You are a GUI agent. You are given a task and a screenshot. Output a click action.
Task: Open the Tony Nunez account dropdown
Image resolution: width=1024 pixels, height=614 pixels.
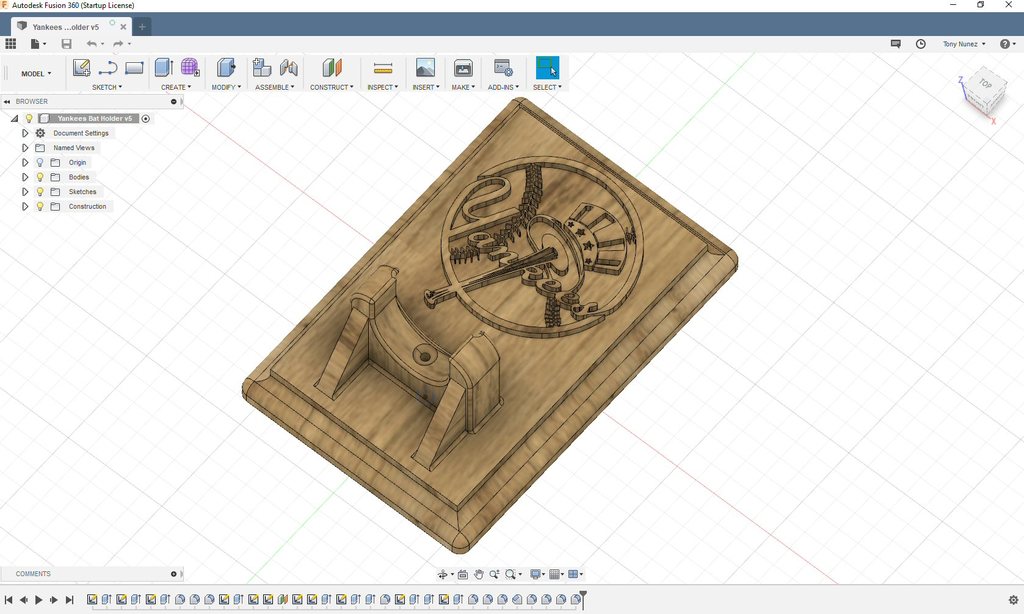coord(964,44)
